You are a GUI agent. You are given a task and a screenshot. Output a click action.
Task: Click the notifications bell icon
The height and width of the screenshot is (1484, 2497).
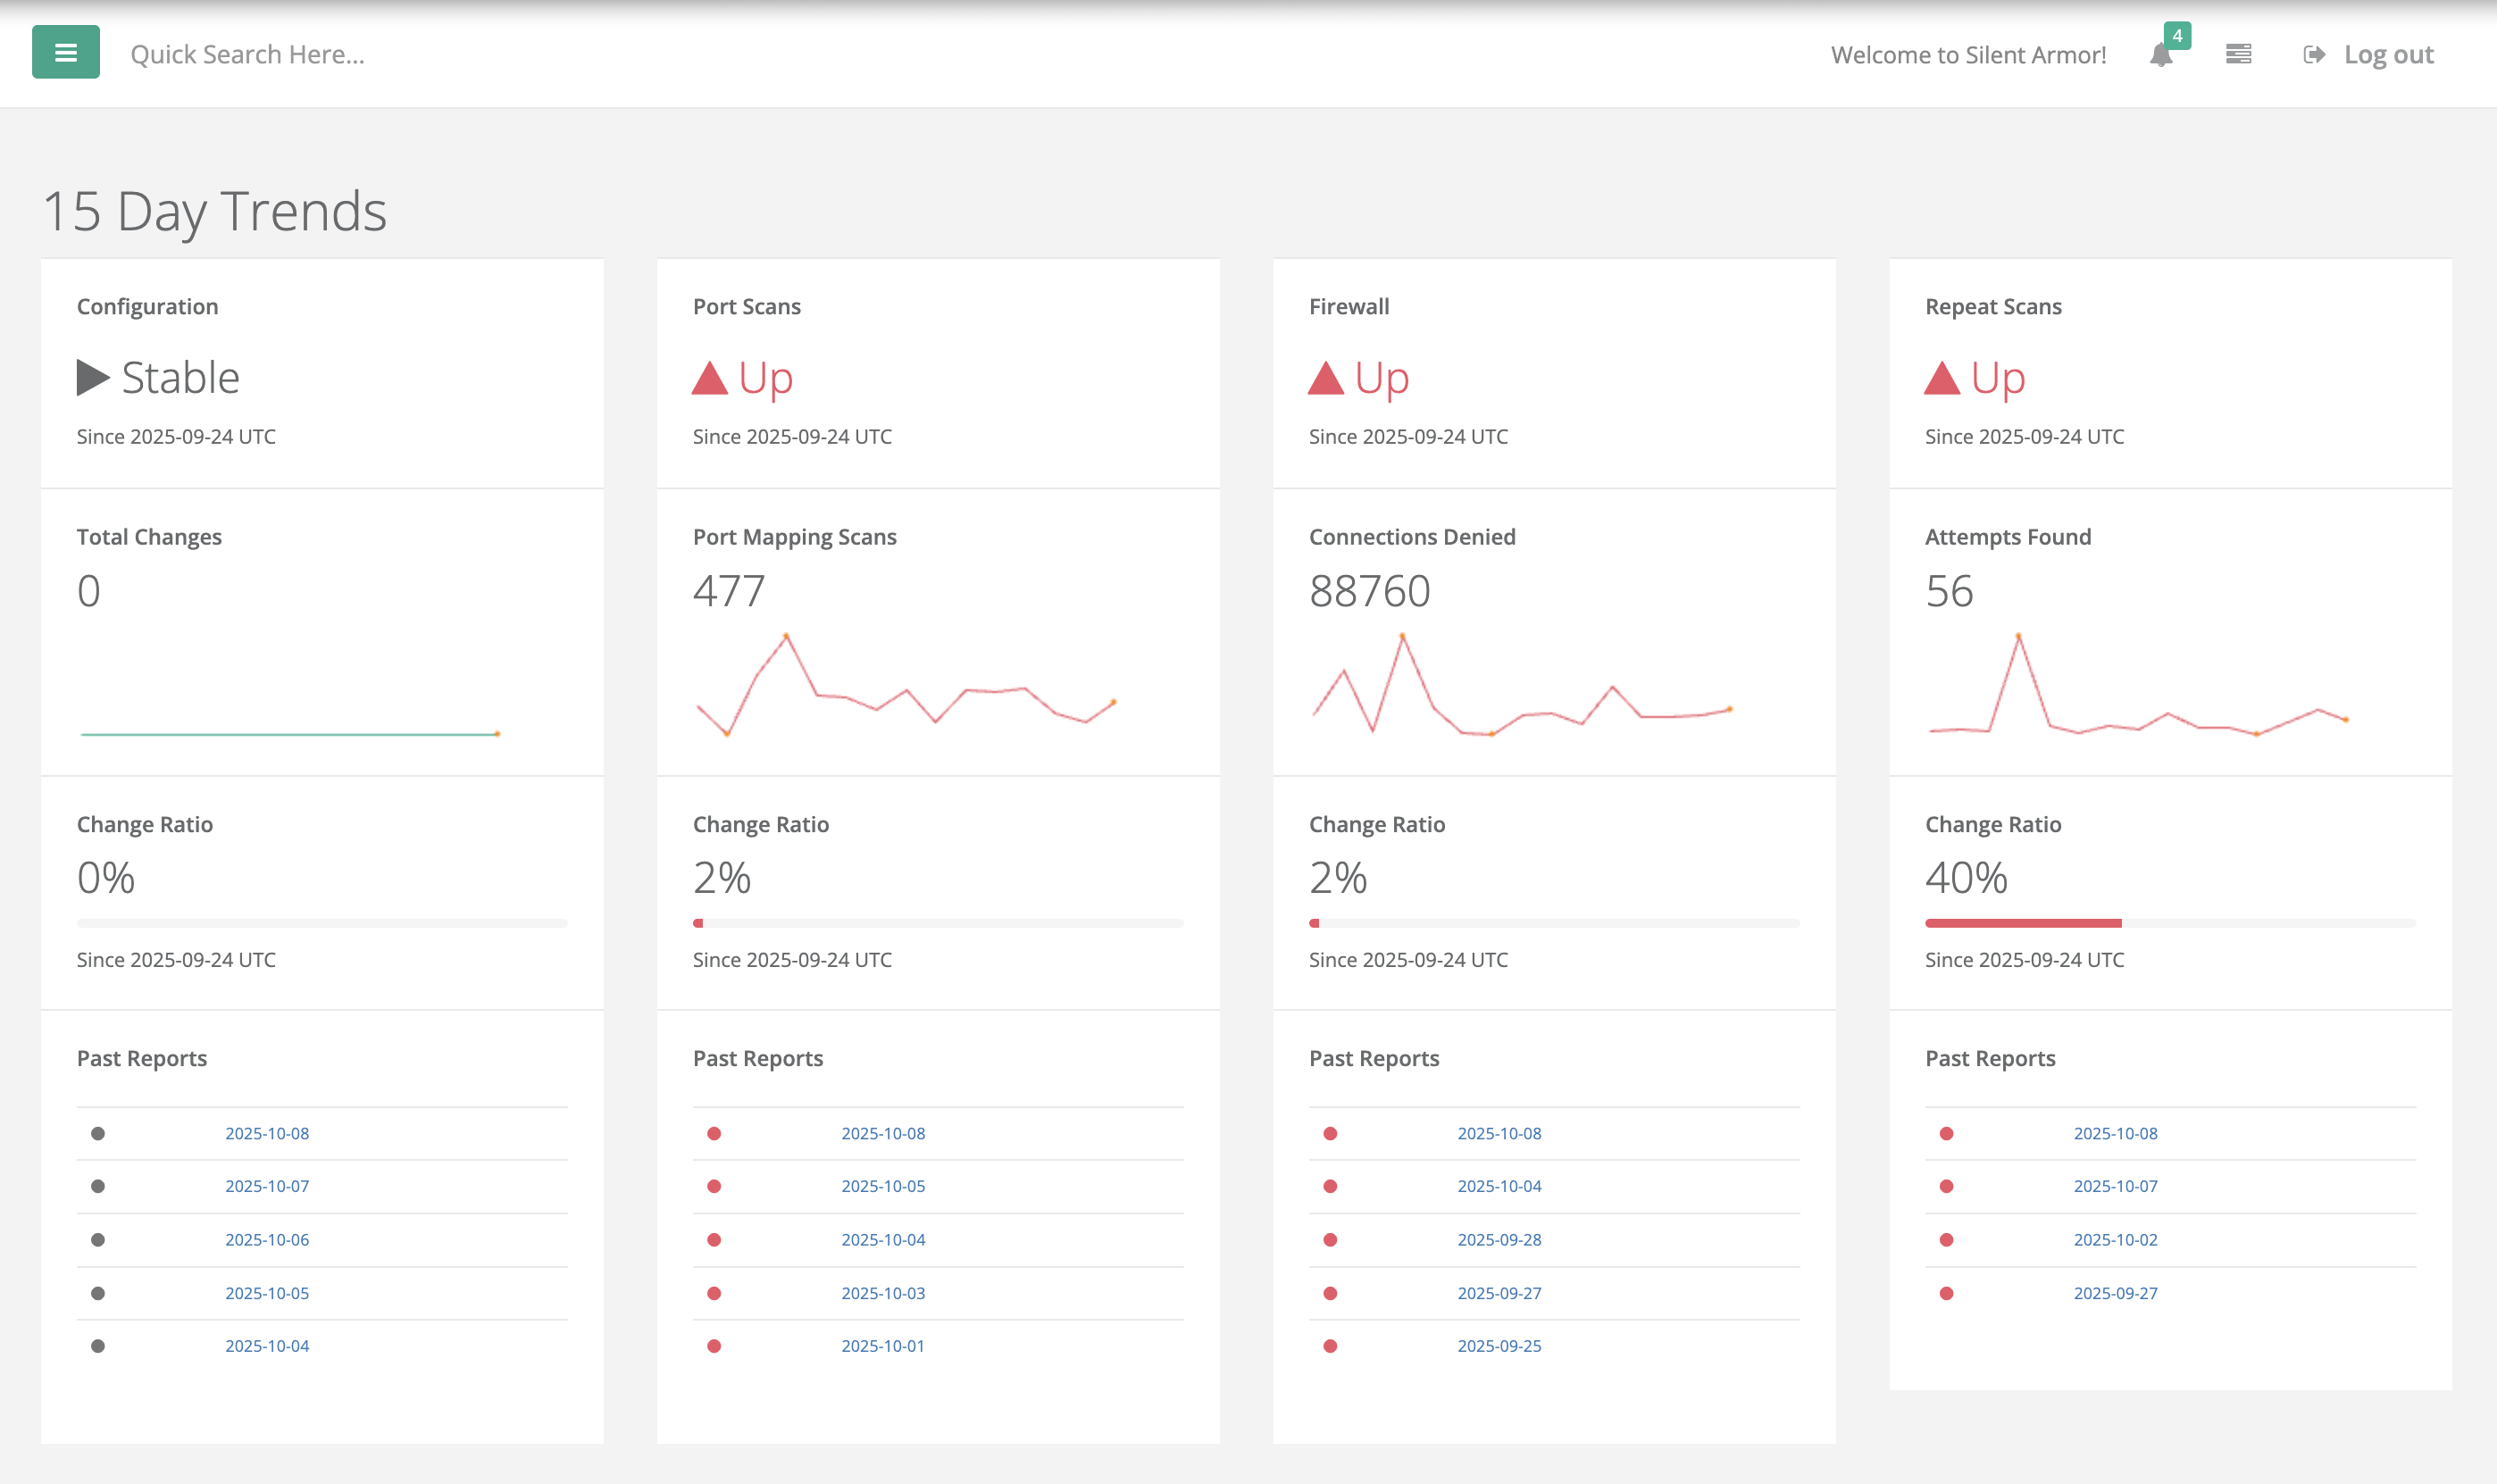pos(2161,55)
